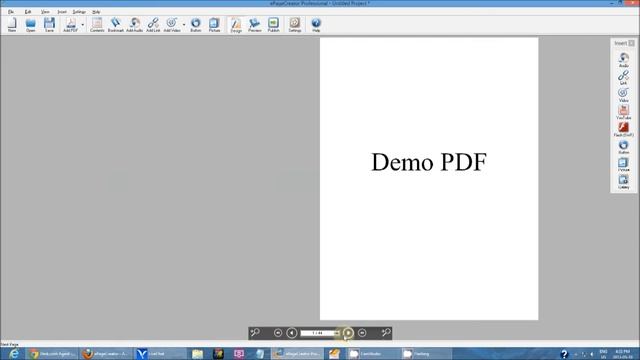Click the clock in the system tray

(x=622, y=354)
